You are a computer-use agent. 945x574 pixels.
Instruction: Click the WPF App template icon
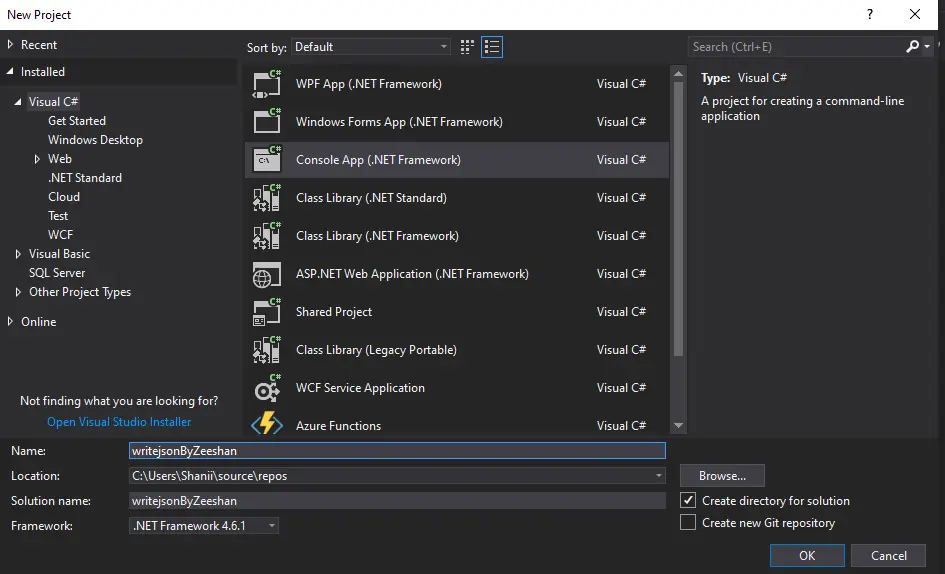267,84
